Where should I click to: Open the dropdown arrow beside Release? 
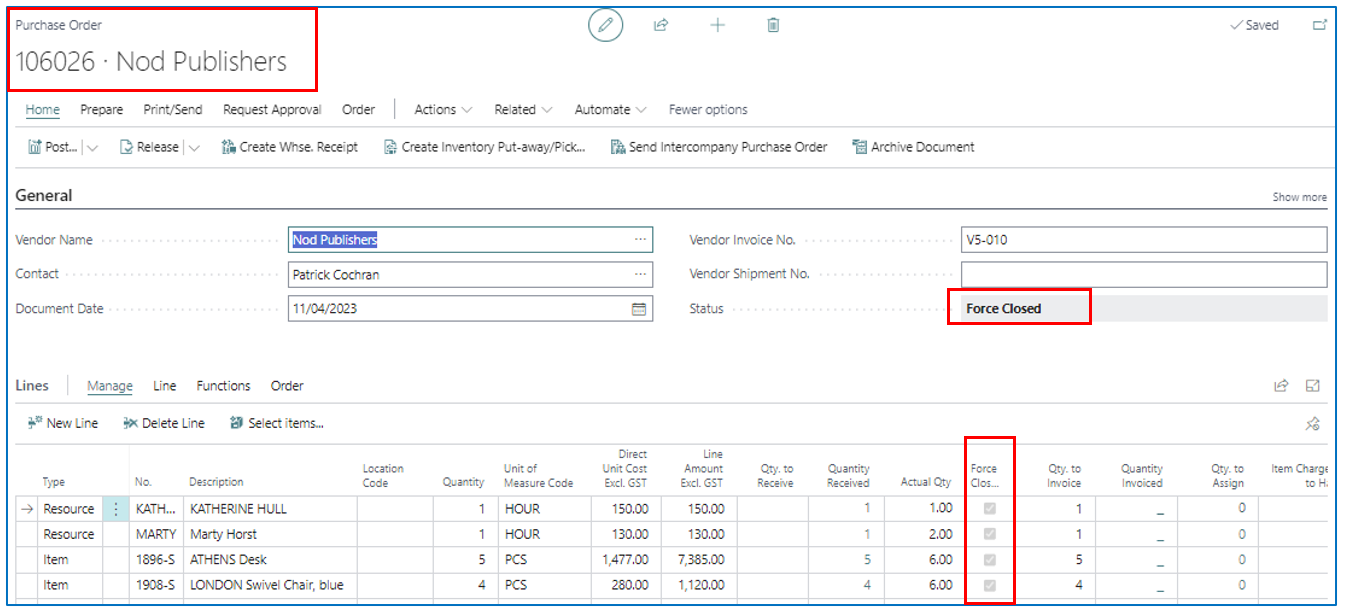click(194, 148)
